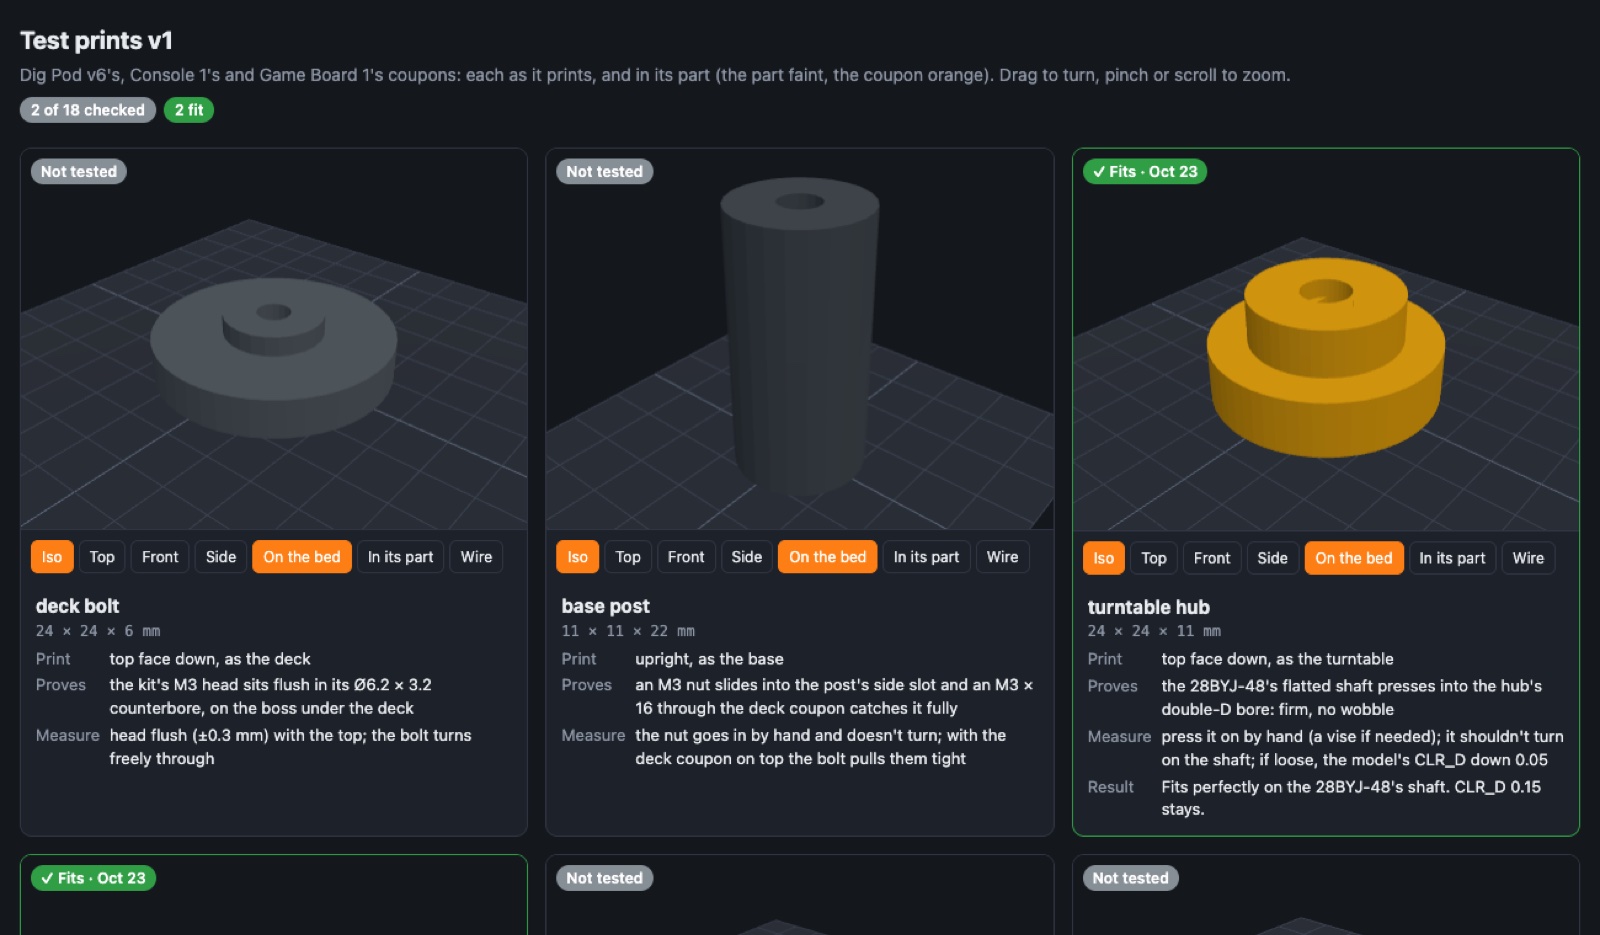Select Iso view for turntable hub
Image resolution: width=1600 pixels, height=935 pixels.
pos(1104,558)
